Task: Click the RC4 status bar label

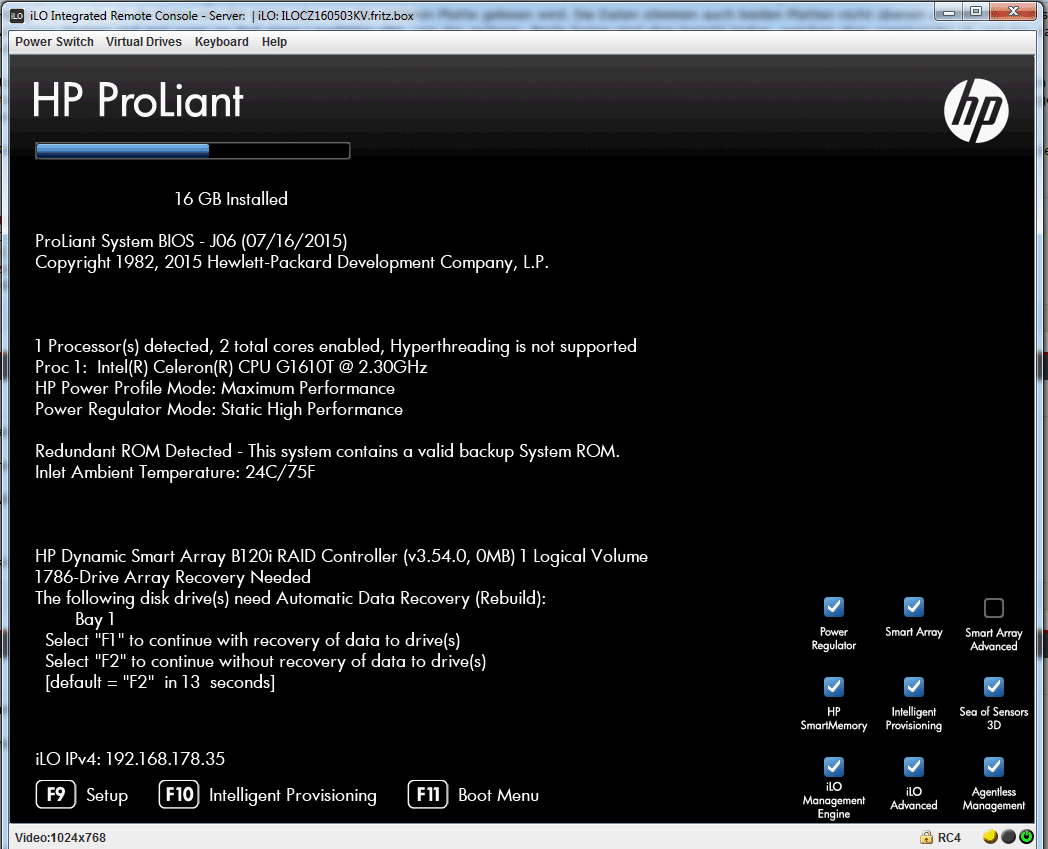Action: point(949,838)
